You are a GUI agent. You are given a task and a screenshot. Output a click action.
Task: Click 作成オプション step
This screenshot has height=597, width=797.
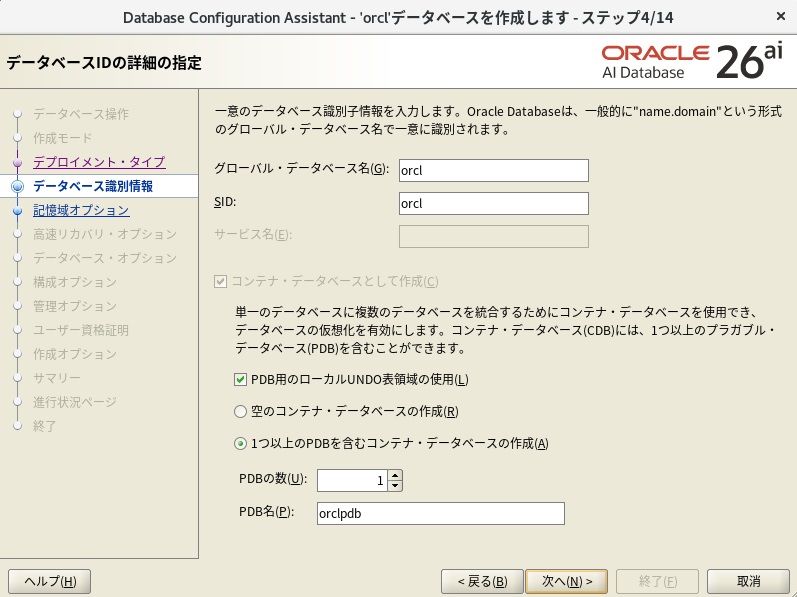(x=75, y=354)
